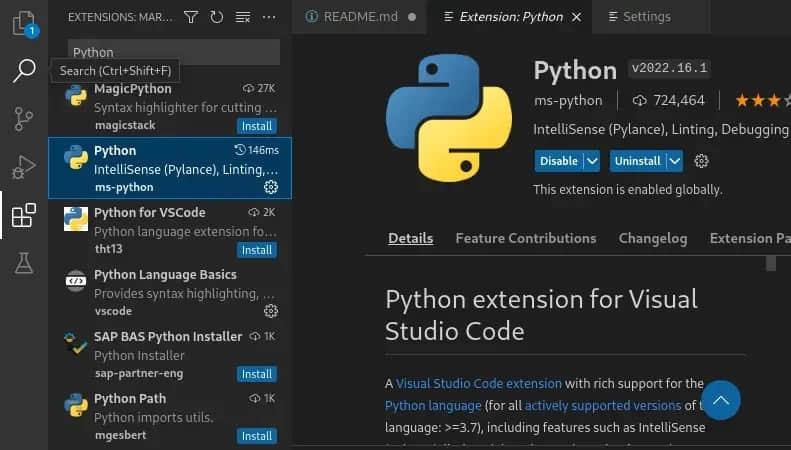The width and height of the screenshot is (791, 450).
Task: Click the filter extensions funnel icon
Action: [190, 17]
